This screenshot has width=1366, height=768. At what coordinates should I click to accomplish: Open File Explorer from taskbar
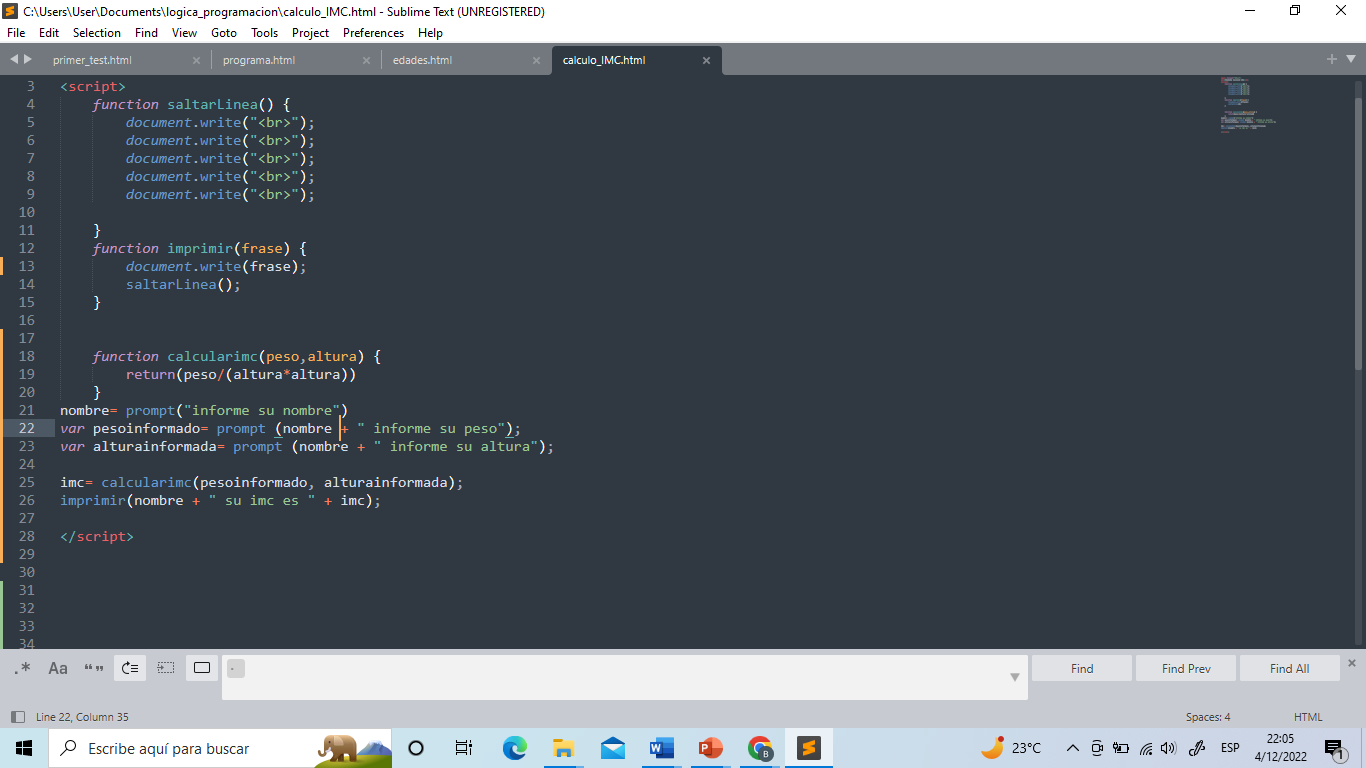tap(563, 748)
